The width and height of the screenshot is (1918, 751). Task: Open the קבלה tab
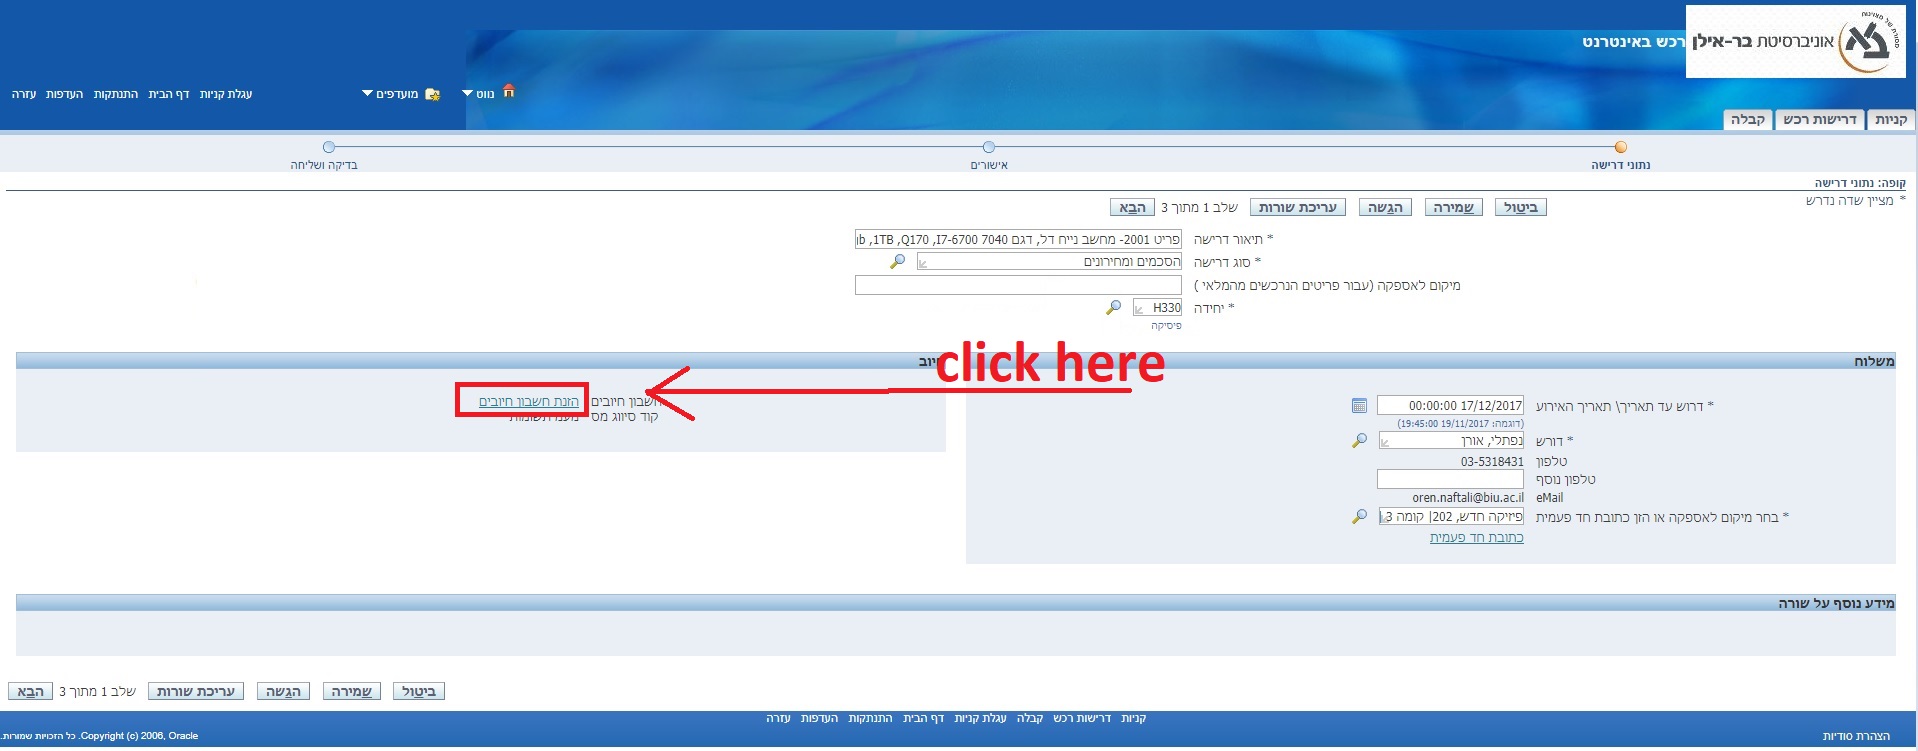pos(1747,120)
